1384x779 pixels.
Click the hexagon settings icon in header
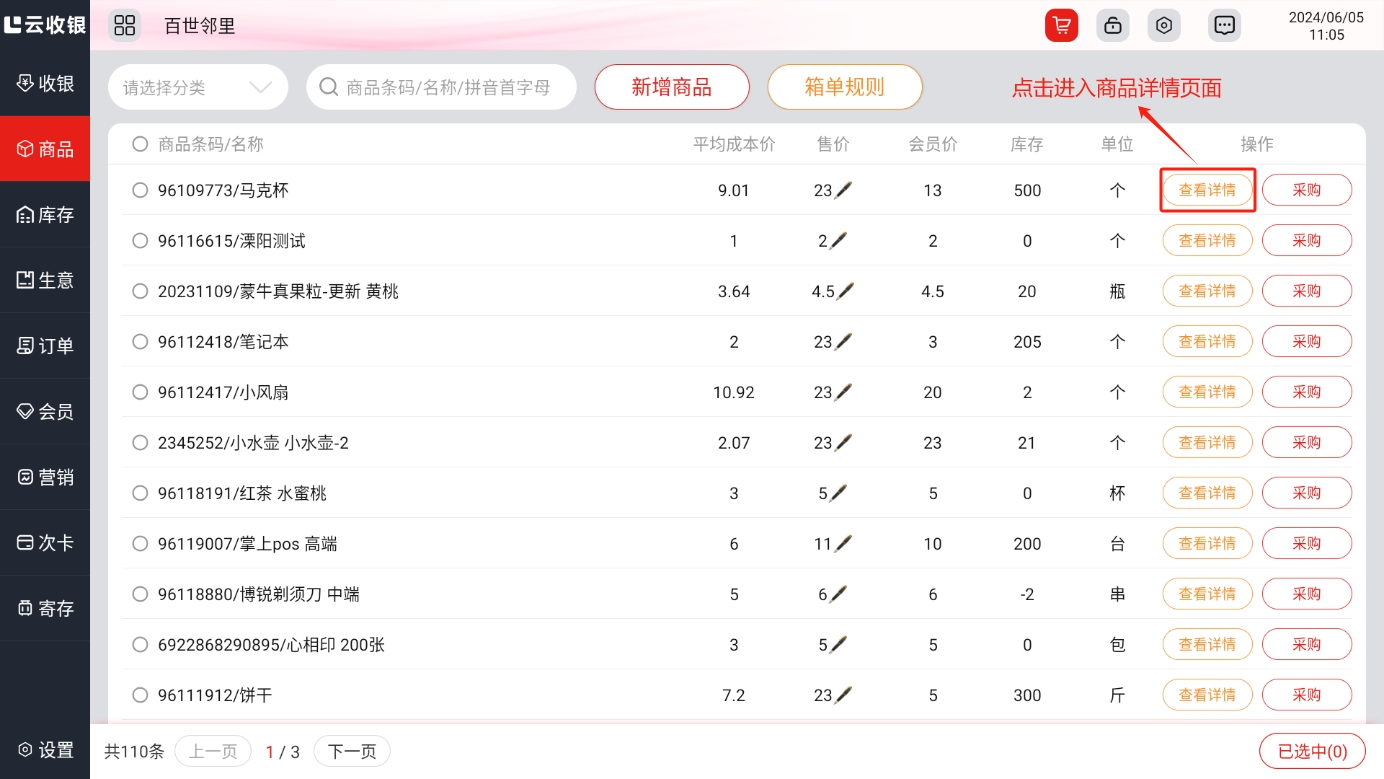(1164, 25)
